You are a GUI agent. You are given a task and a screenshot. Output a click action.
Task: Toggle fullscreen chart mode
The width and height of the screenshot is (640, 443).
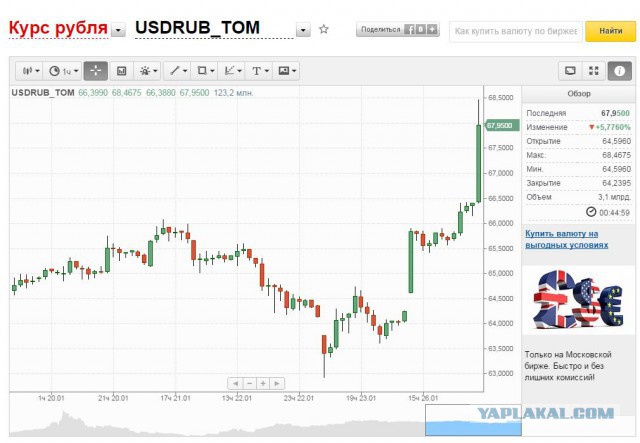[594, 71]
